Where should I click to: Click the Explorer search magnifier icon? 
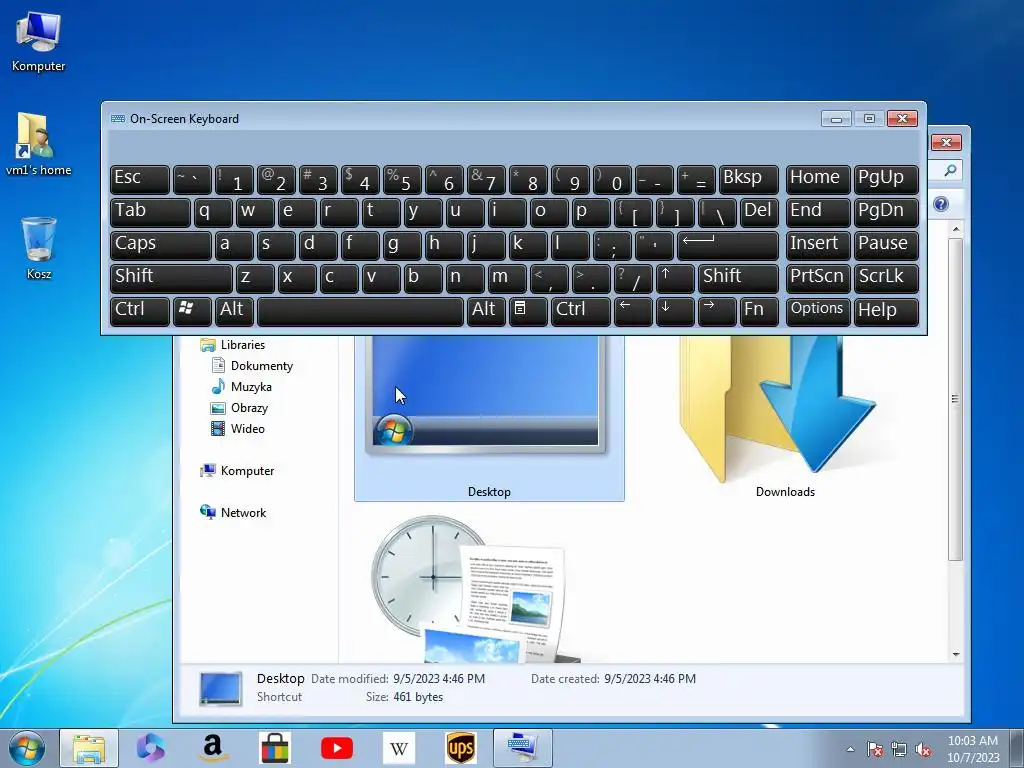click(x=950, y=170)
